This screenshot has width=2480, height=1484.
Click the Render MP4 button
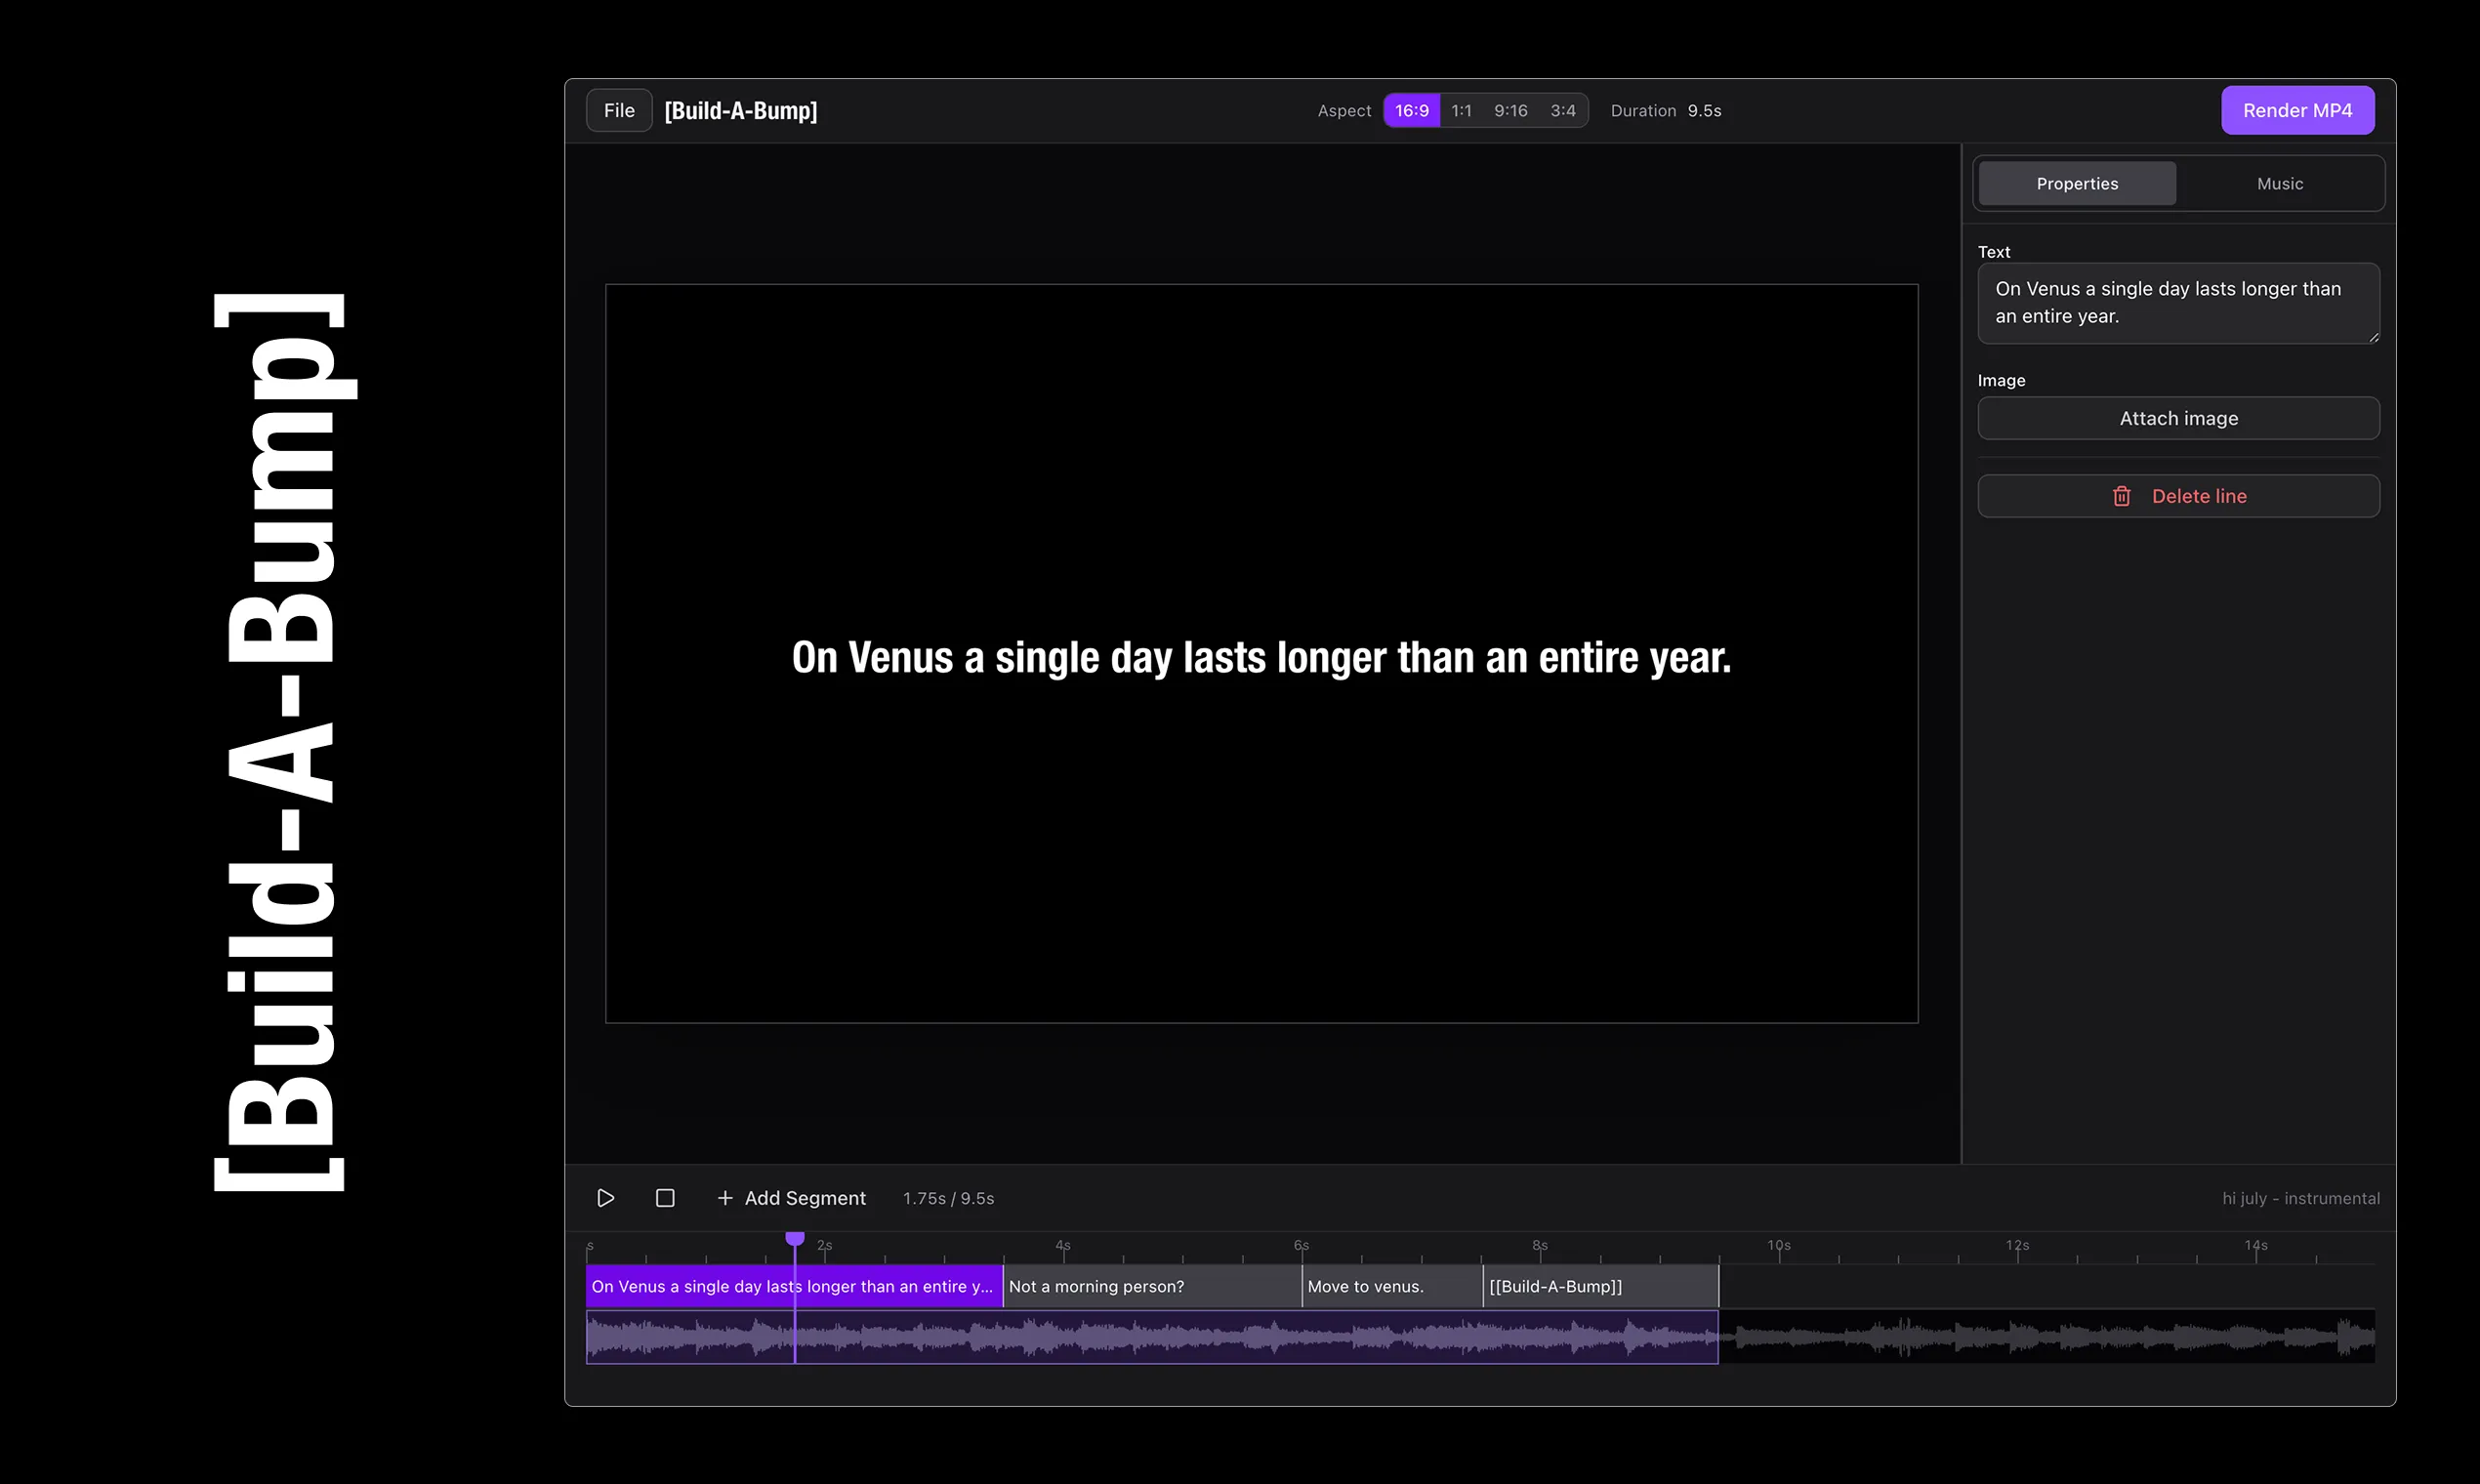[2297, 110]
